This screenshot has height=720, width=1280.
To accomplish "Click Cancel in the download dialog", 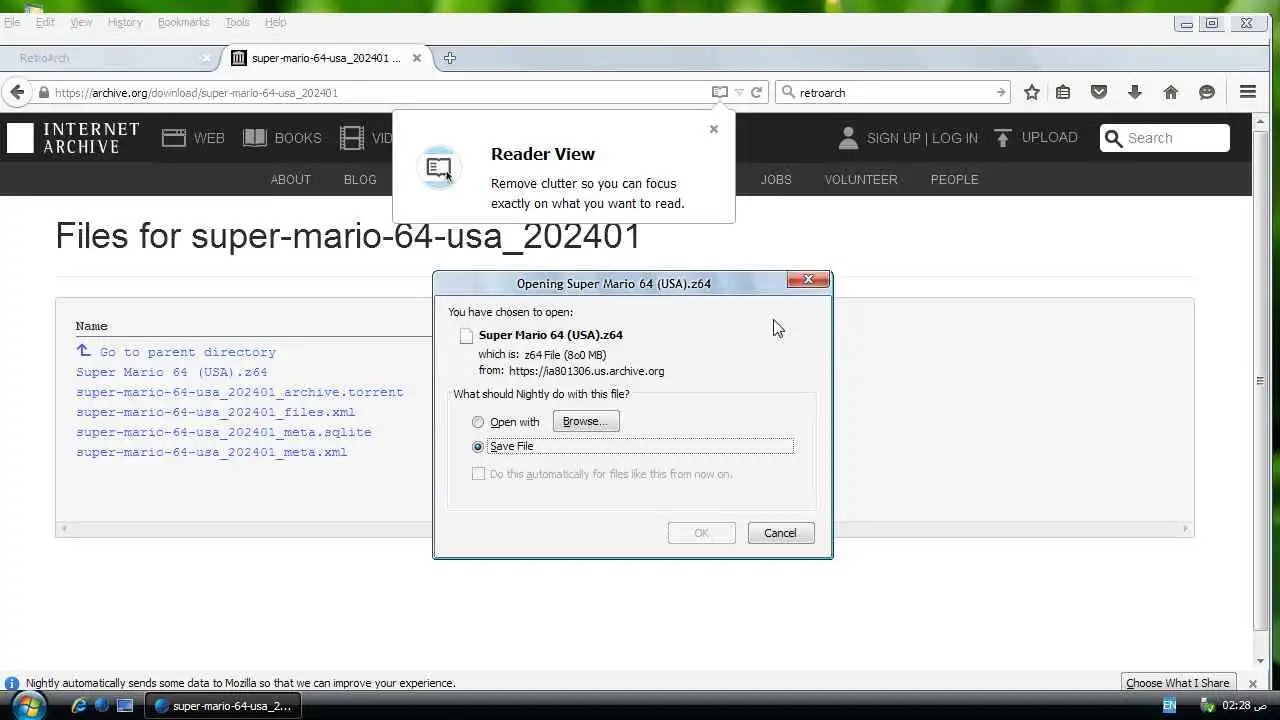I will (x=781, y=533).
